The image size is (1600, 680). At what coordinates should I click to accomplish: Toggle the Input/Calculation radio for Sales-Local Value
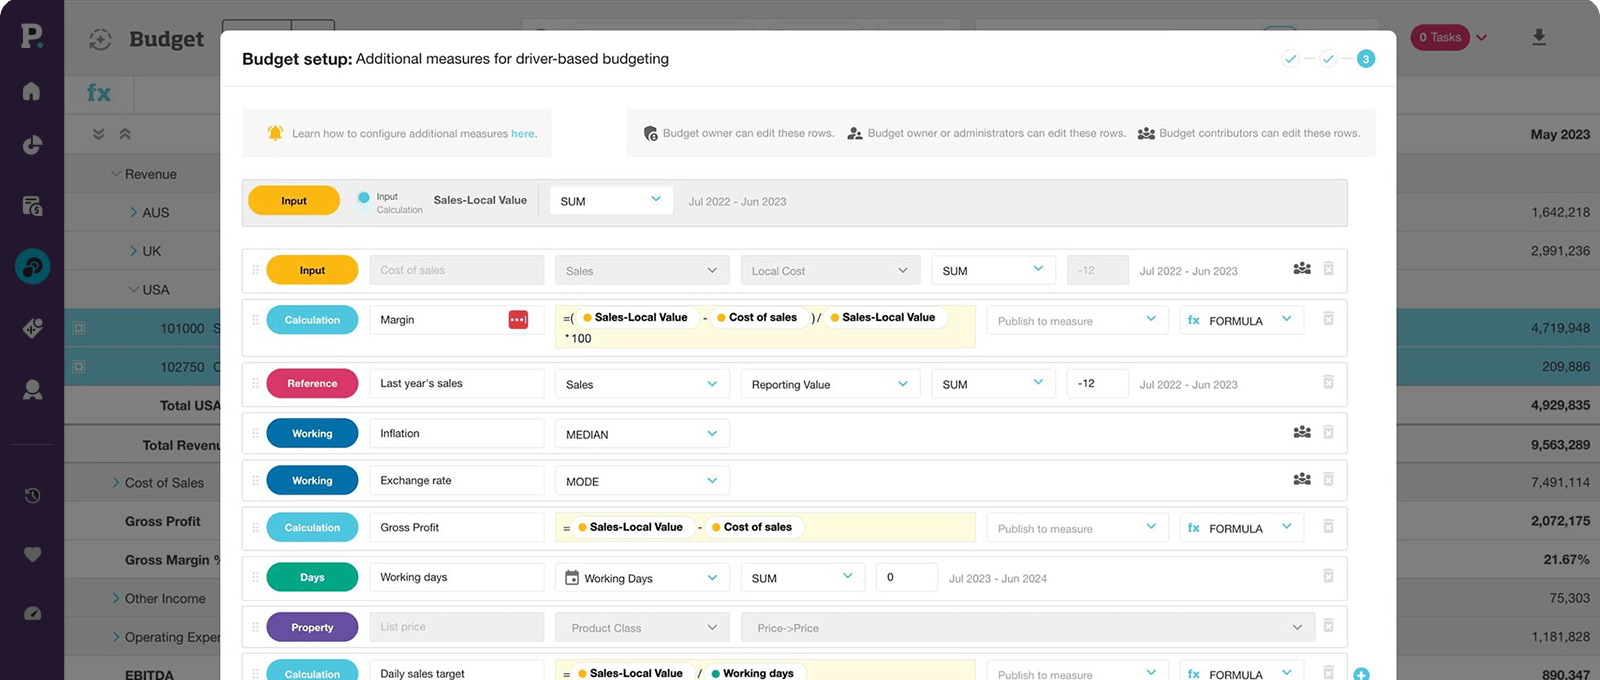[363, 198]
